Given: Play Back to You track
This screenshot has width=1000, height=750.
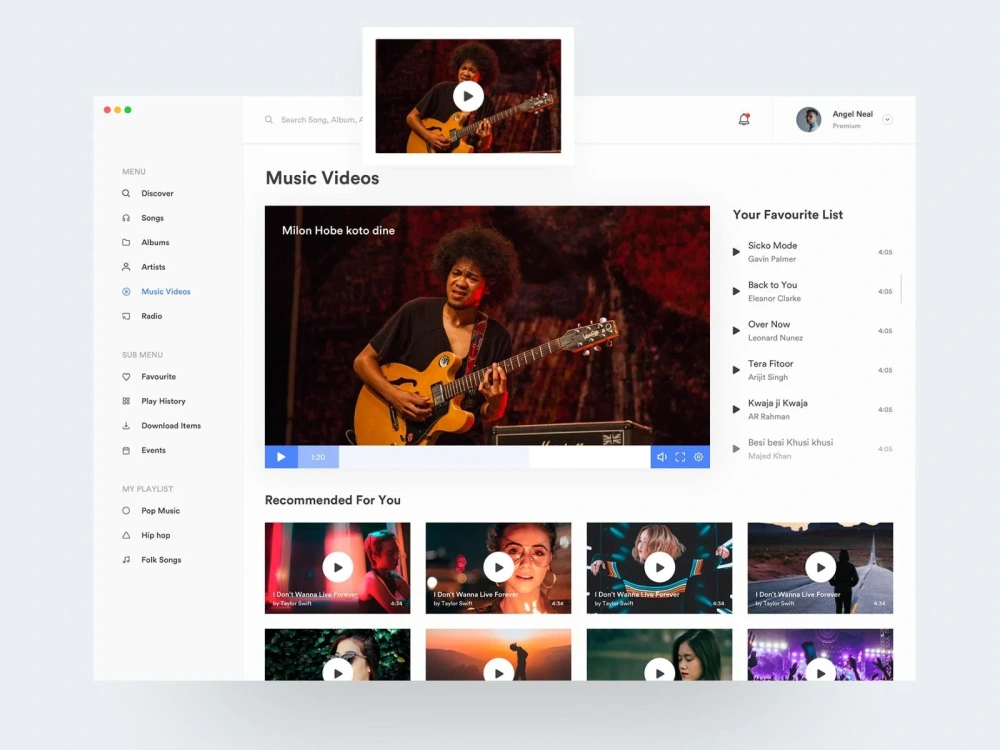Looking at the screenshot, I should [x=736, y=291].
